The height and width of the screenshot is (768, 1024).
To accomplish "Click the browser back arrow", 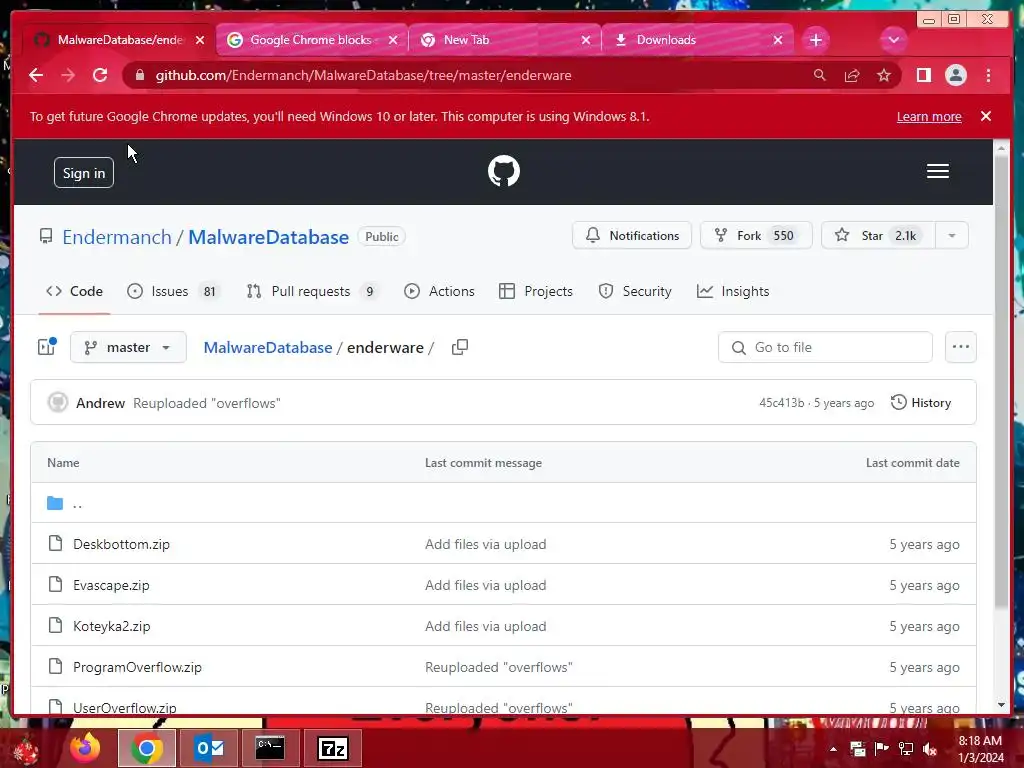I will [x=36, y=75].
